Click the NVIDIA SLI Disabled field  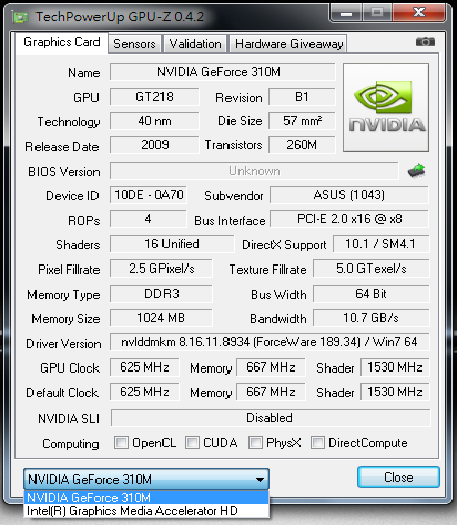[271, 418]
